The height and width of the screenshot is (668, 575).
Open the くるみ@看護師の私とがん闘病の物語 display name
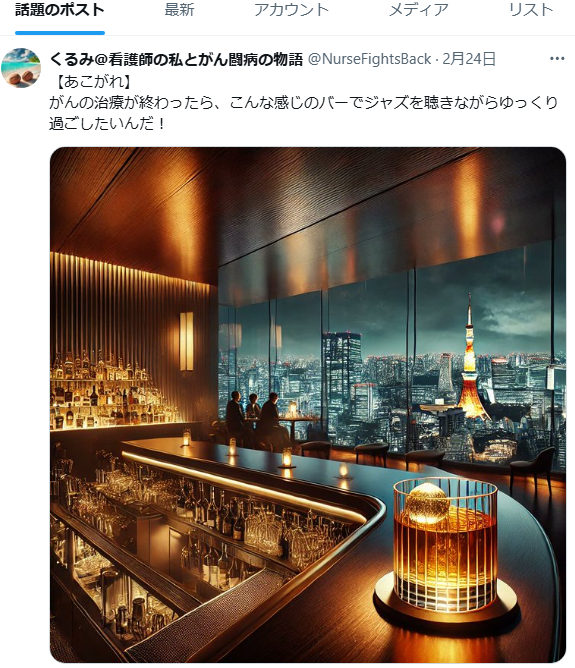coord(176,59)
